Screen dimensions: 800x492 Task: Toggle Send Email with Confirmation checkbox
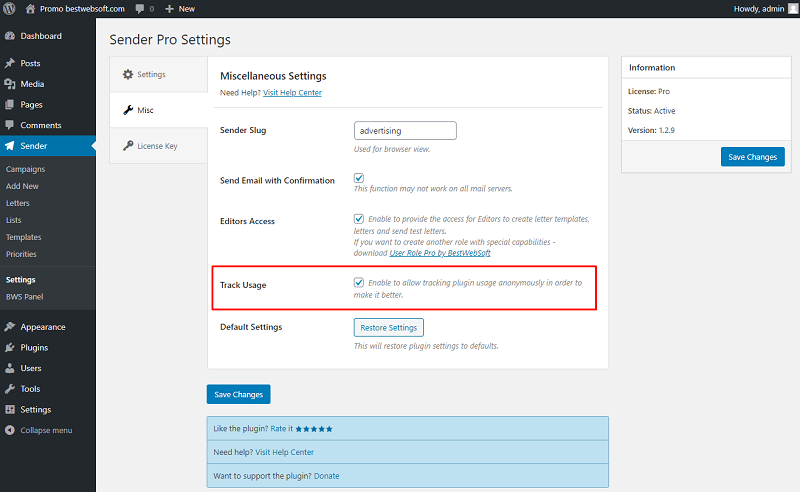(359, 178)
